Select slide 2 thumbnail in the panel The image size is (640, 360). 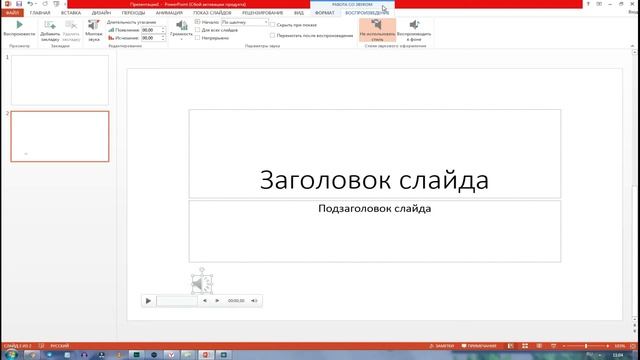[x=60, y=136]
